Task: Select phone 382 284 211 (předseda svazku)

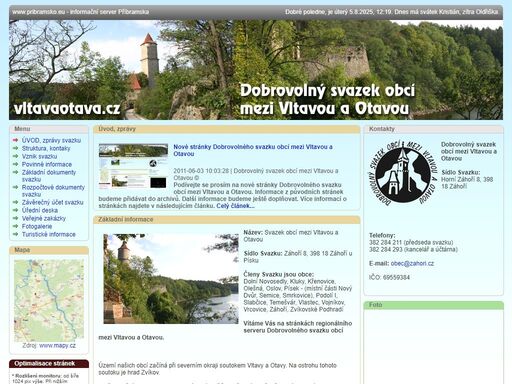Action: [411, 242]
